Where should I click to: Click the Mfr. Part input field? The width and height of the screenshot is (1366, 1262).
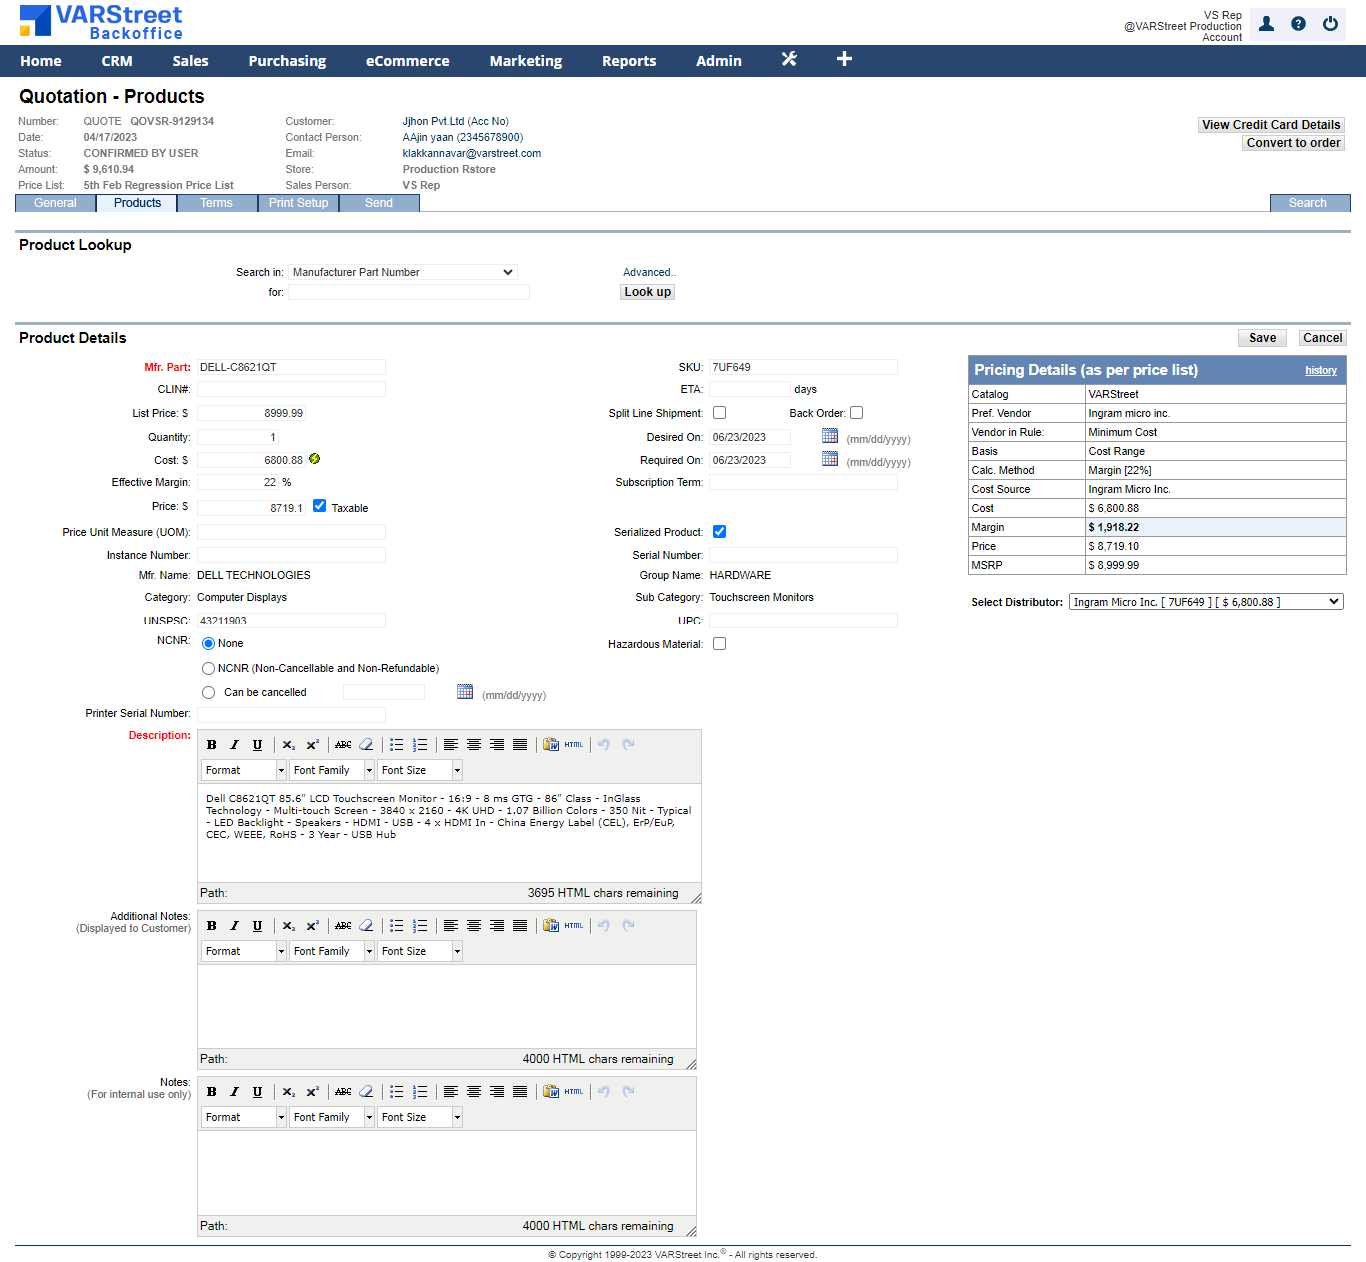pyautogui.click(x=291, y=367)
